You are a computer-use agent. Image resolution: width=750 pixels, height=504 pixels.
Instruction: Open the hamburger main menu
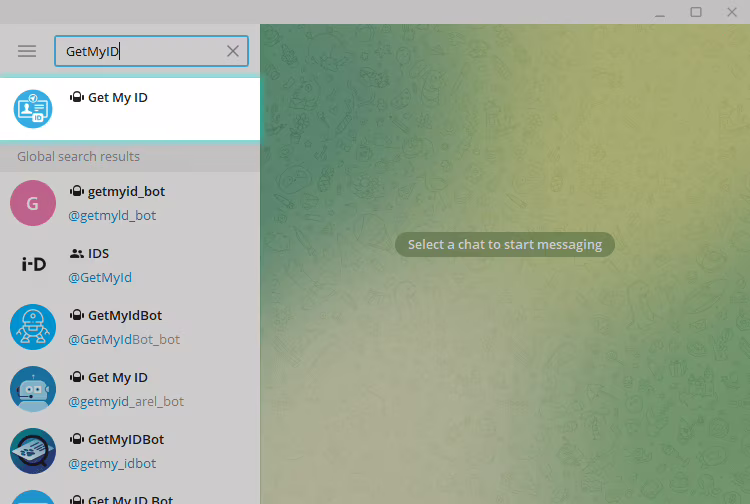(x=27, y=51)
